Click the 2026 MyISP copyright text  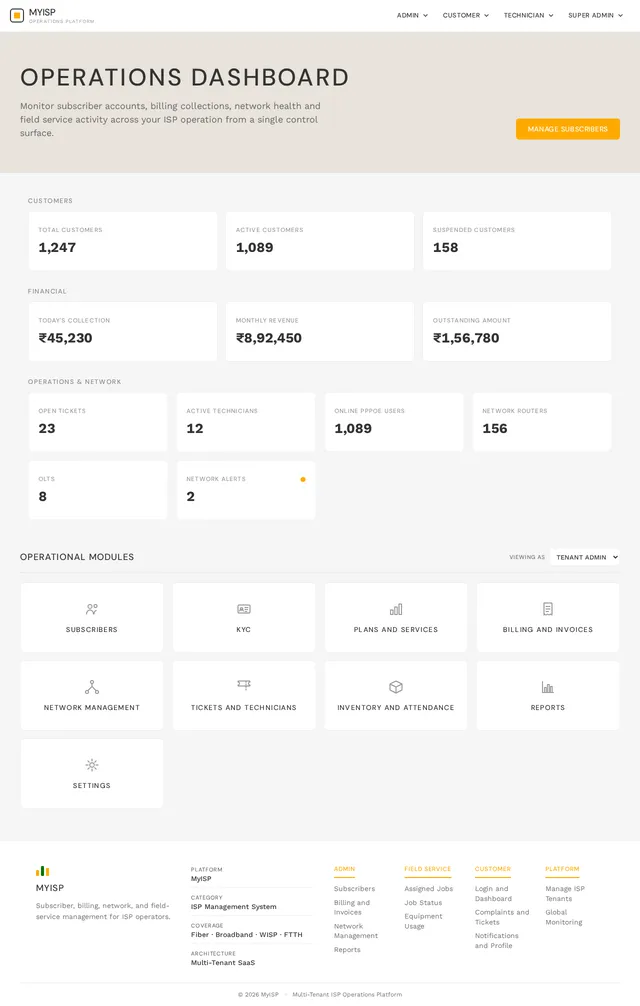coord(258,994)
